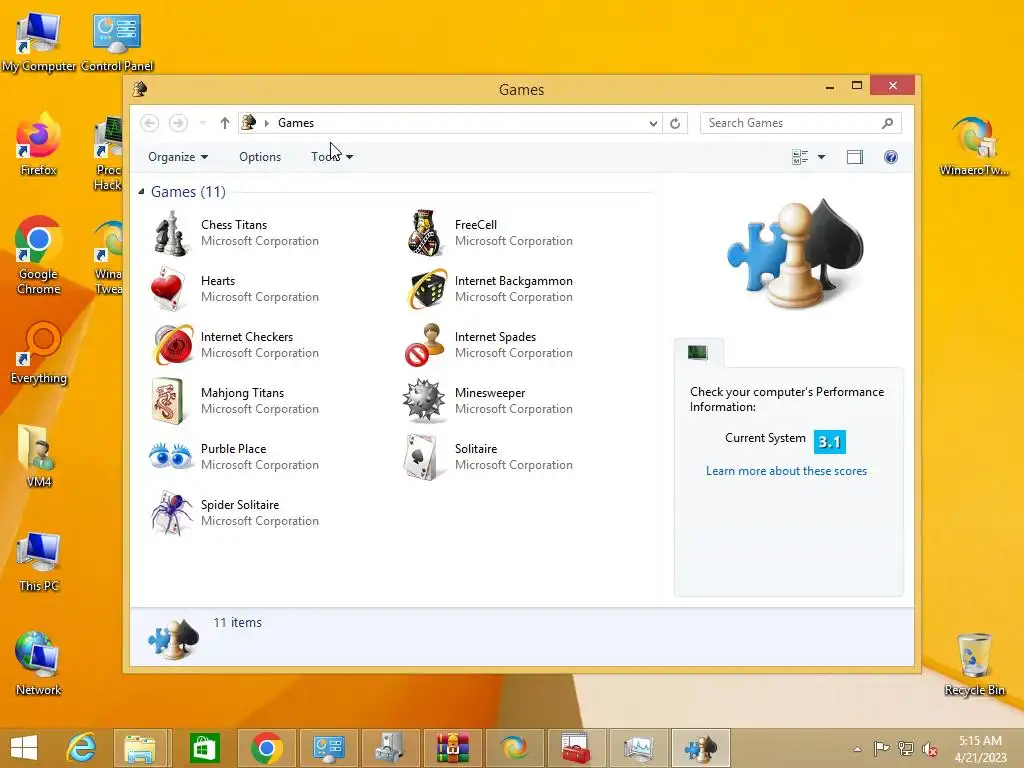
Task: Open WinaeroTweaker desktop shortcut
Action: click(974, 146)
